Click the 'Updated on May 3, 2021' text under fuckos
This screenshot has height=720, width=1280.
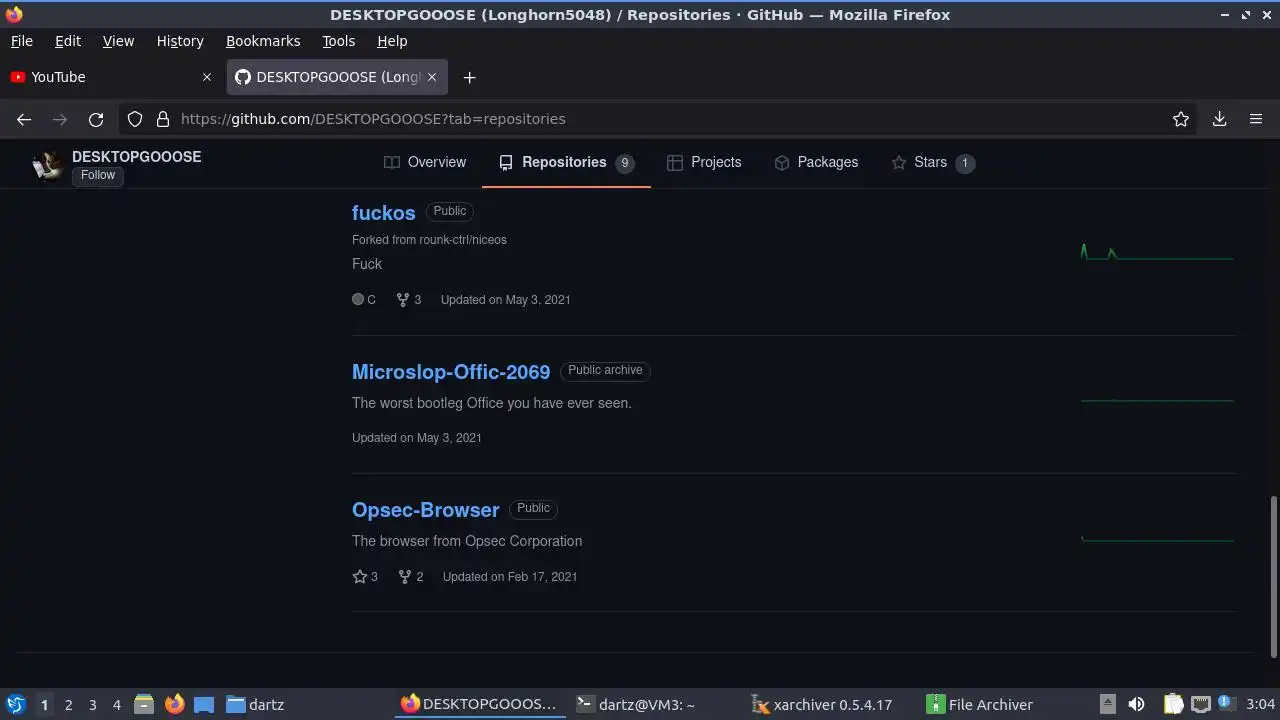pyautogui.click(x=506, y=300)
